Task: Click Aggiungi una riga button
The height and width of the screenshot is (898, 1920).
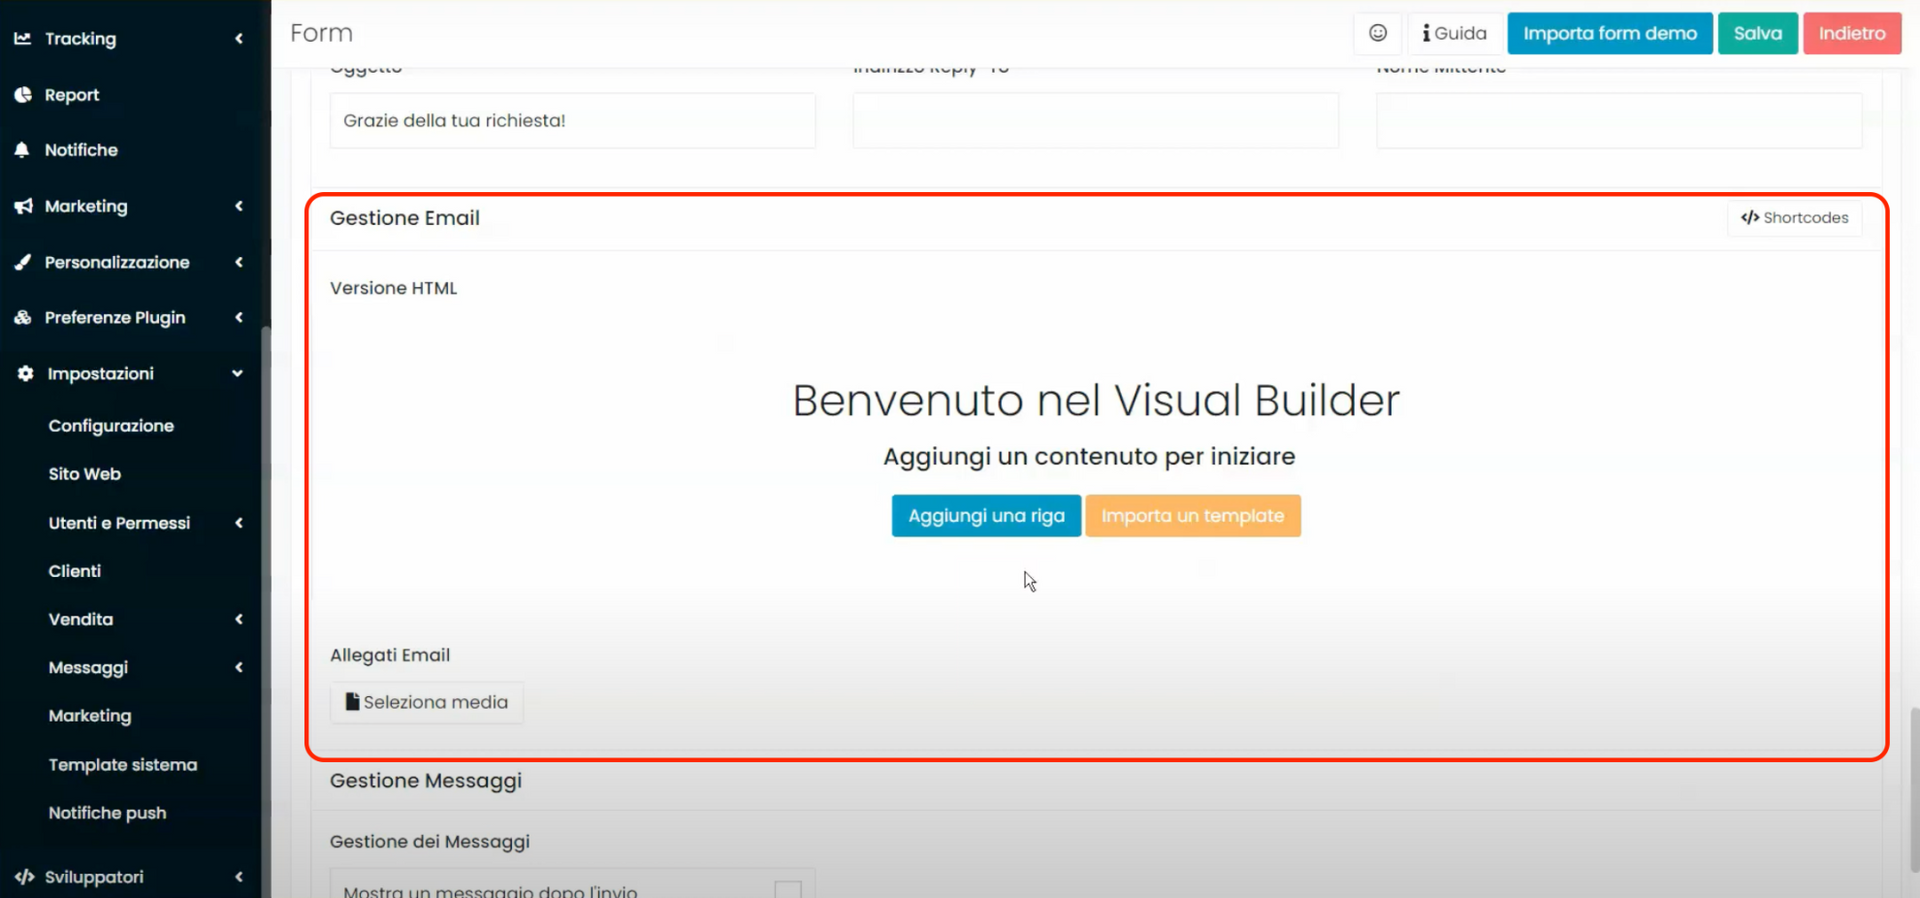Action: [x=986, y=516]
